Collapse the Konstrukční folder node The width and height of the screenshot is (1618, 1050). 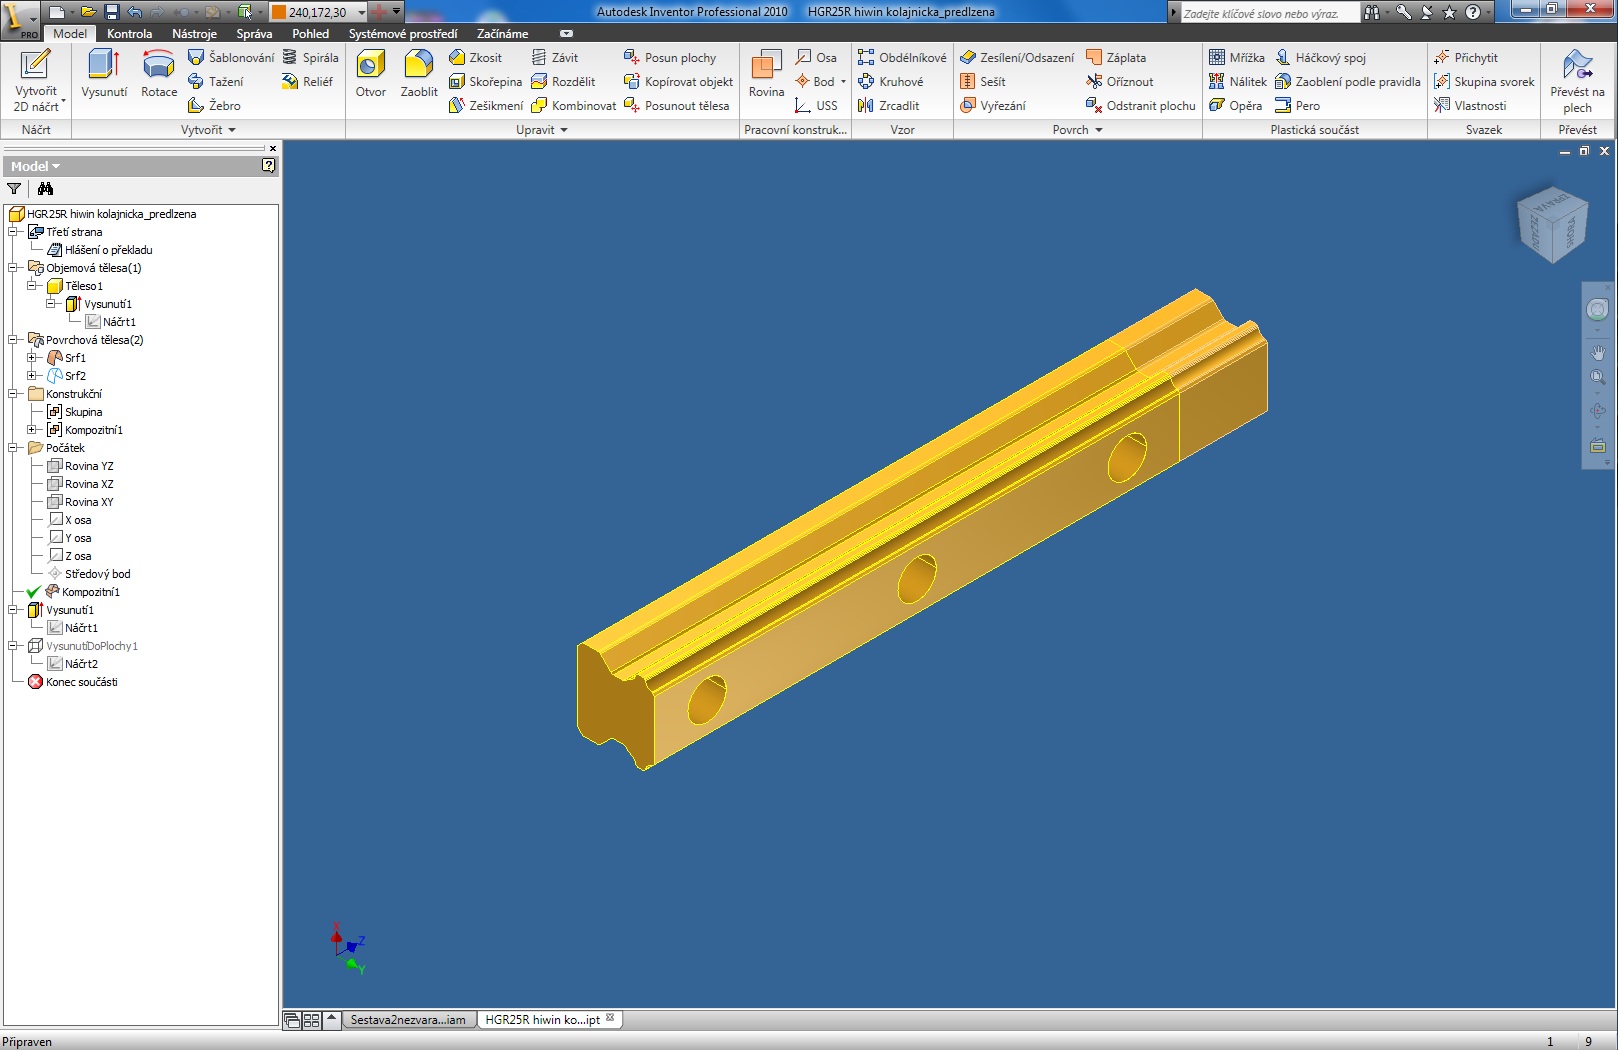click(x=14, y=394)
